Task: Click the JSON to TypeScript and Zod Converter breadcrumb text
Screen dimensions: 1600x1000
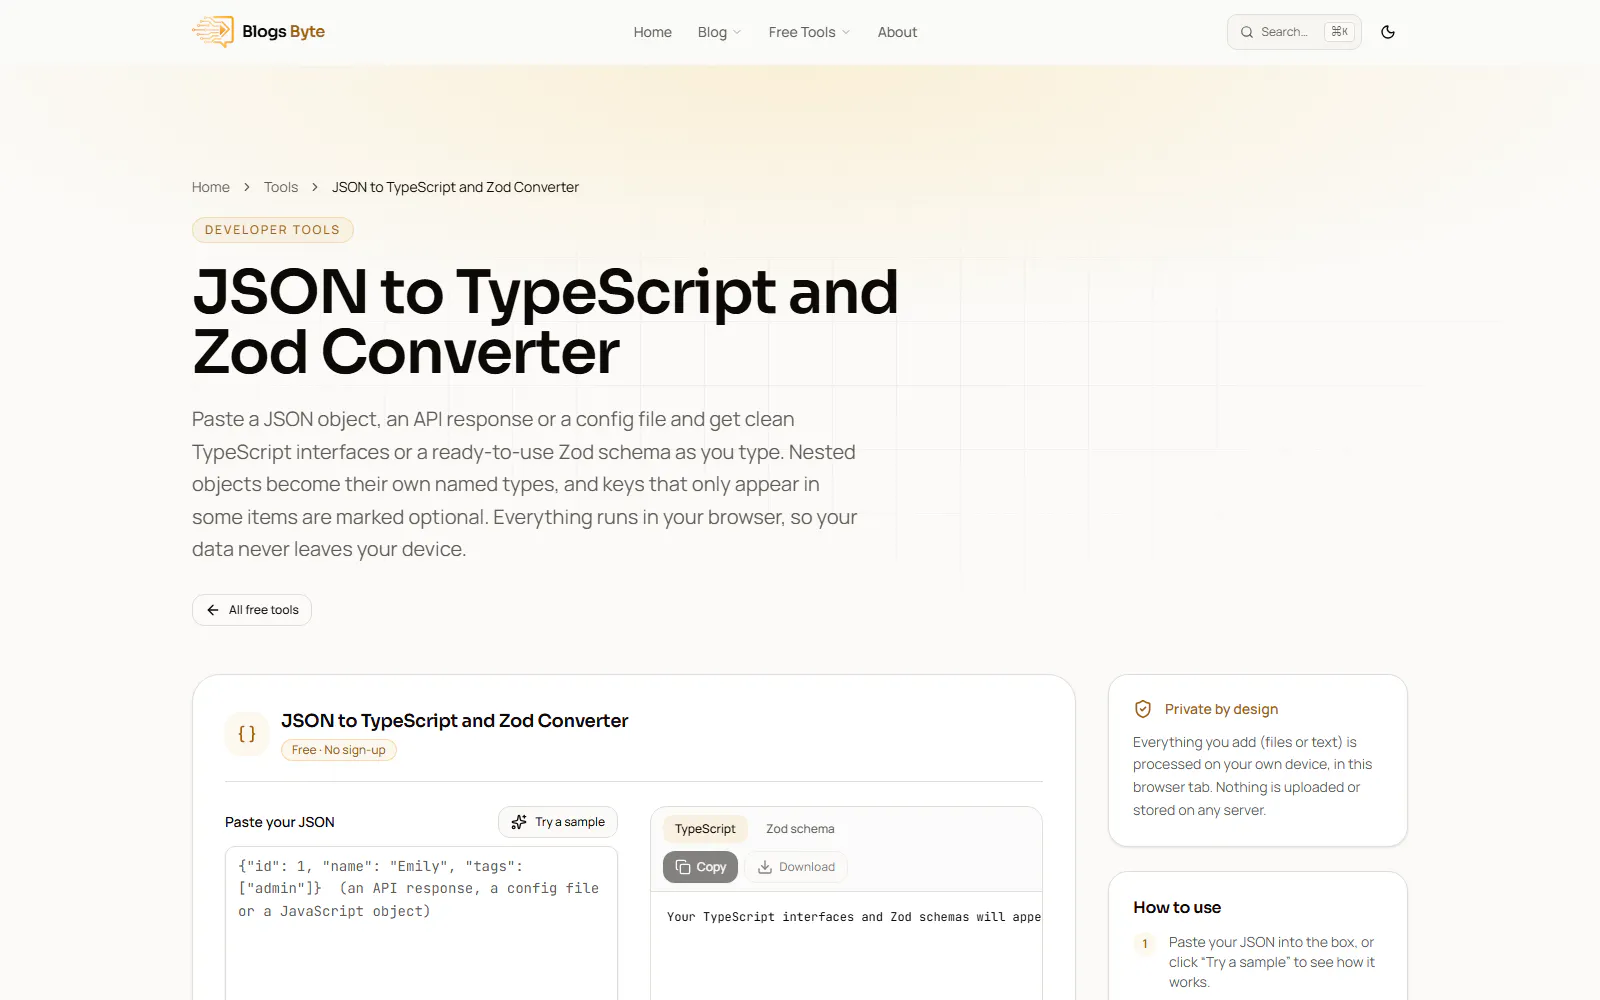Action: pos(455,187)
